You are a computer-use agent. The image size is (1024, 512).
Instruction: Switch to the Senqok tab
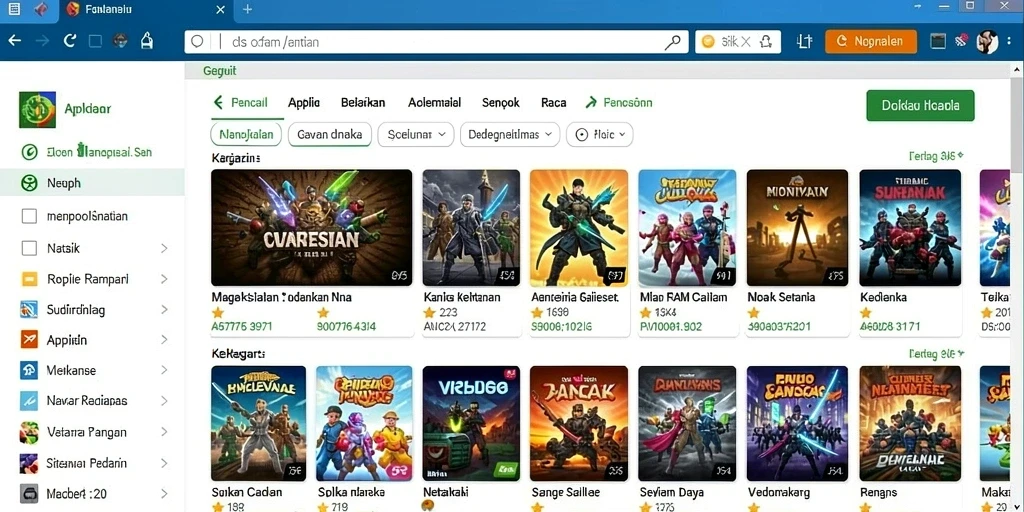pos(501,103)
